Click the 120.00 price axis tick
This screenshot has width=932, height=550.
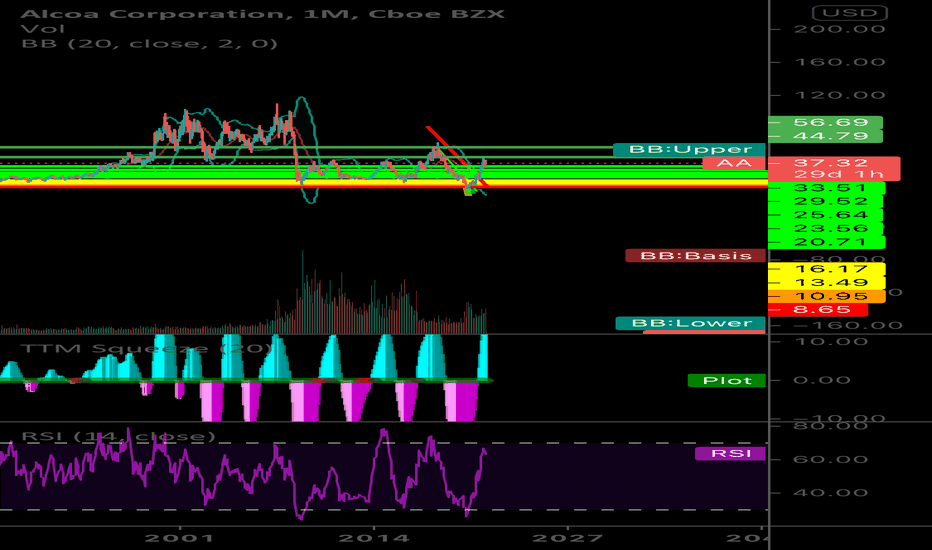click(x=840, y=95)
